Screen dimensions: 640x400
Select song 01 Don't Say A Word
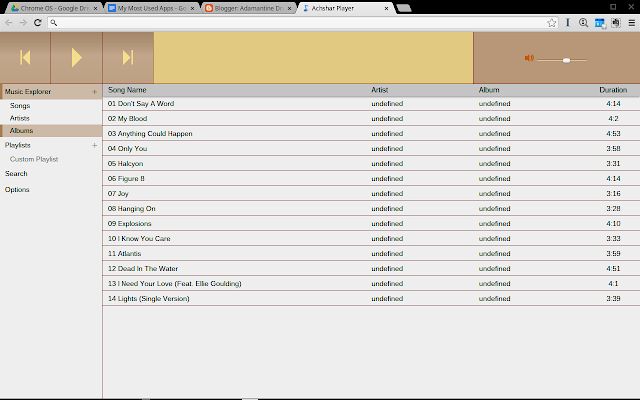click(x=371, y=104)
